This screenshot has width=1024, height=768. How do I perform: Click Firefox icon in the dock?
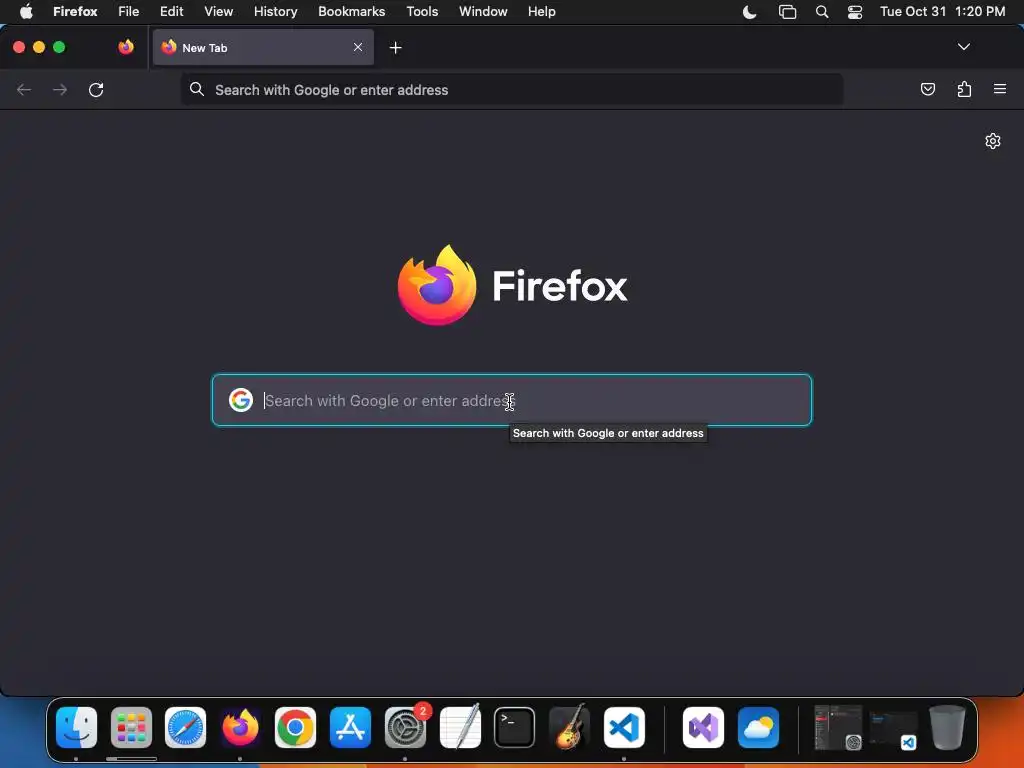point(240,727)
